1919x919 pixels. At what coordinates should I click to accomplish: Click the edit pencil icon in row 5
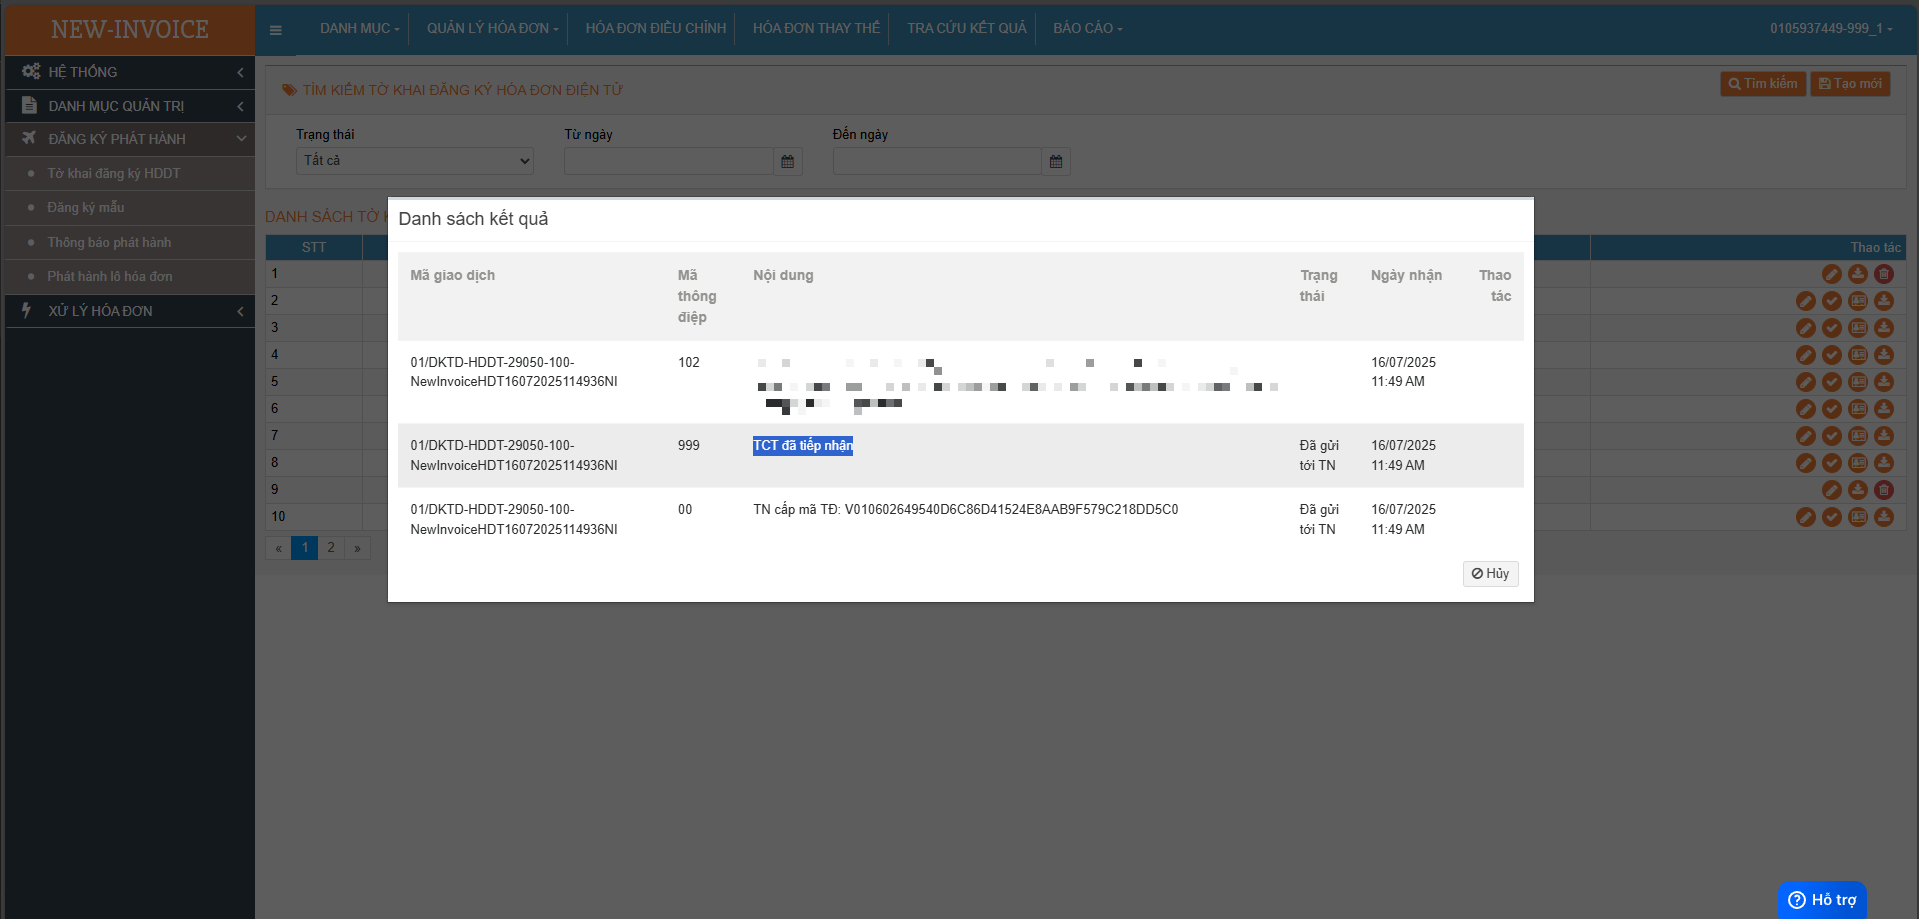(1805, 381)
